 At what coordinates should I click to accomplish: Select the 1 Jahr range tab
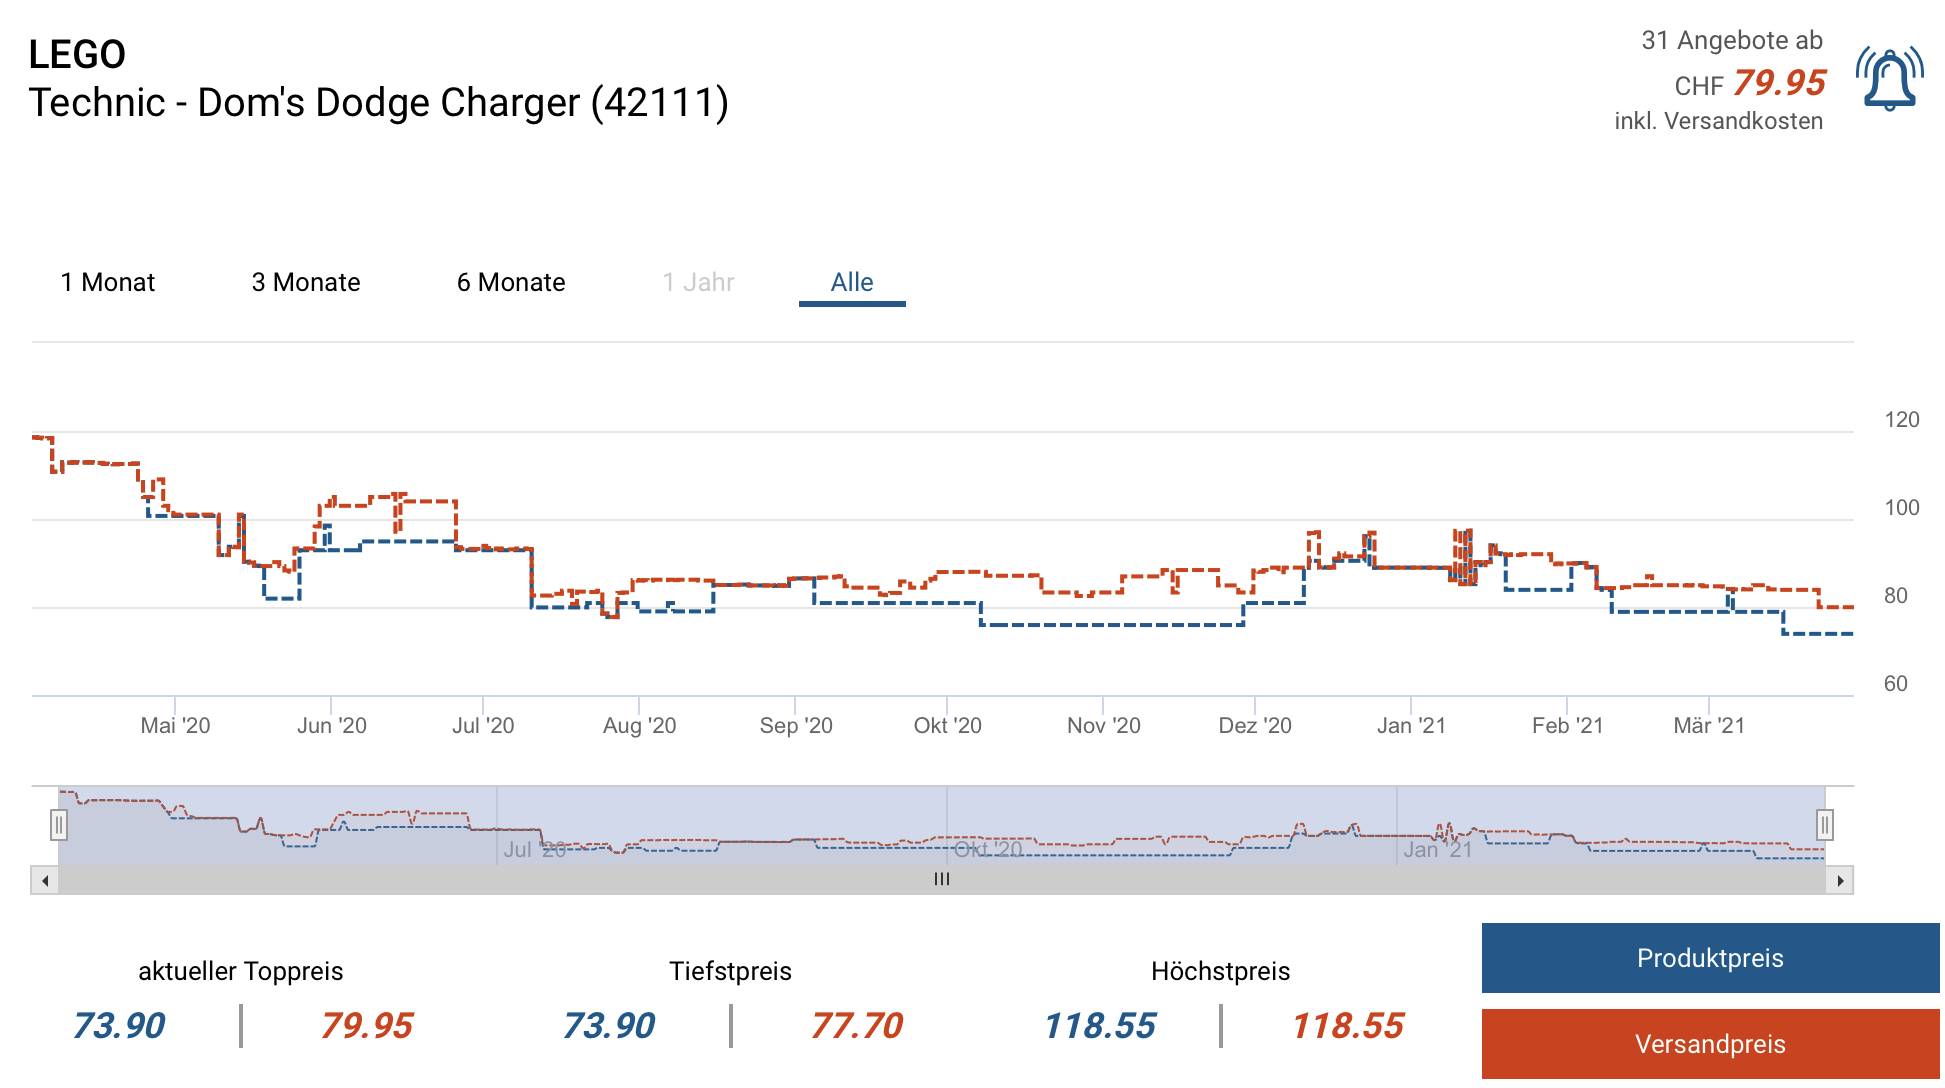pyautogui.click(x=698, y=283)
